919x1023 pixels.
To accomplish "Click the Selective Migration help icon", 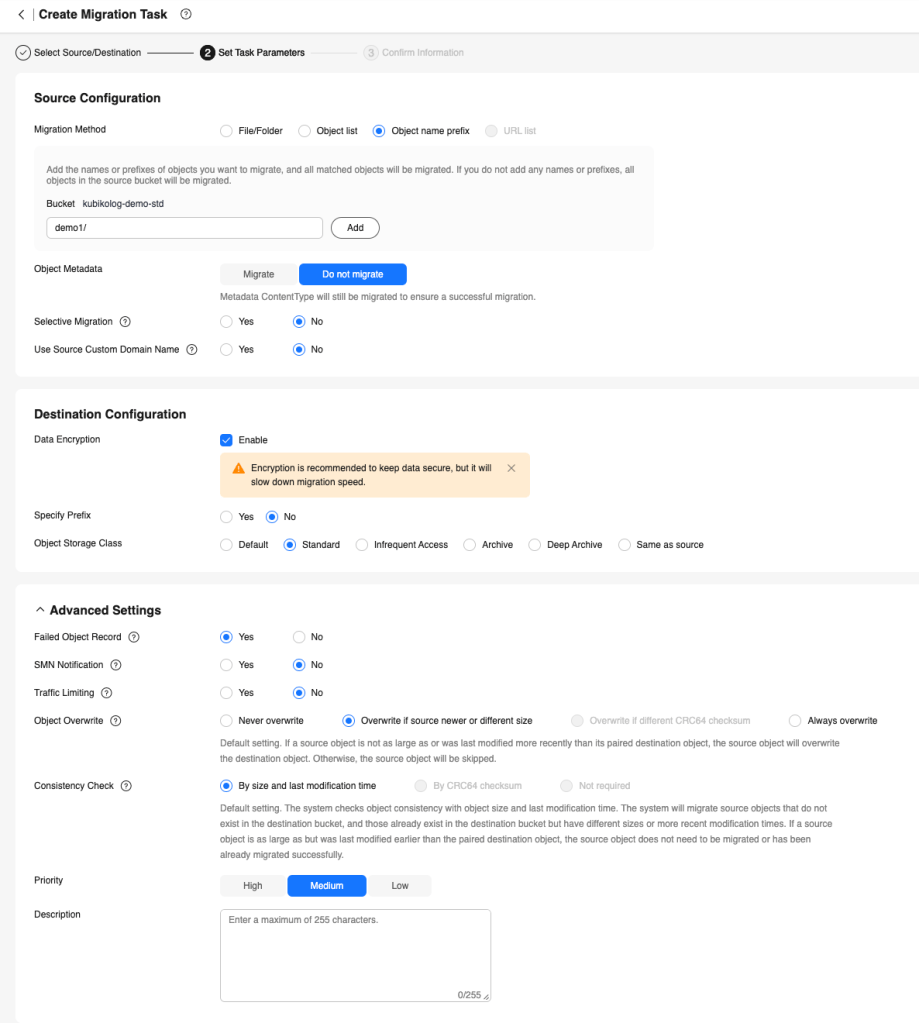I will 126,322.
